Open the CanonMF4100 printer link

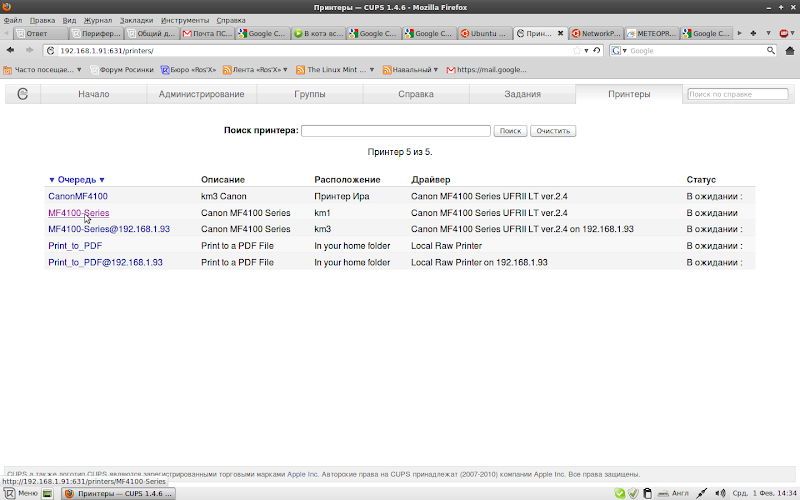pos(78,196)
